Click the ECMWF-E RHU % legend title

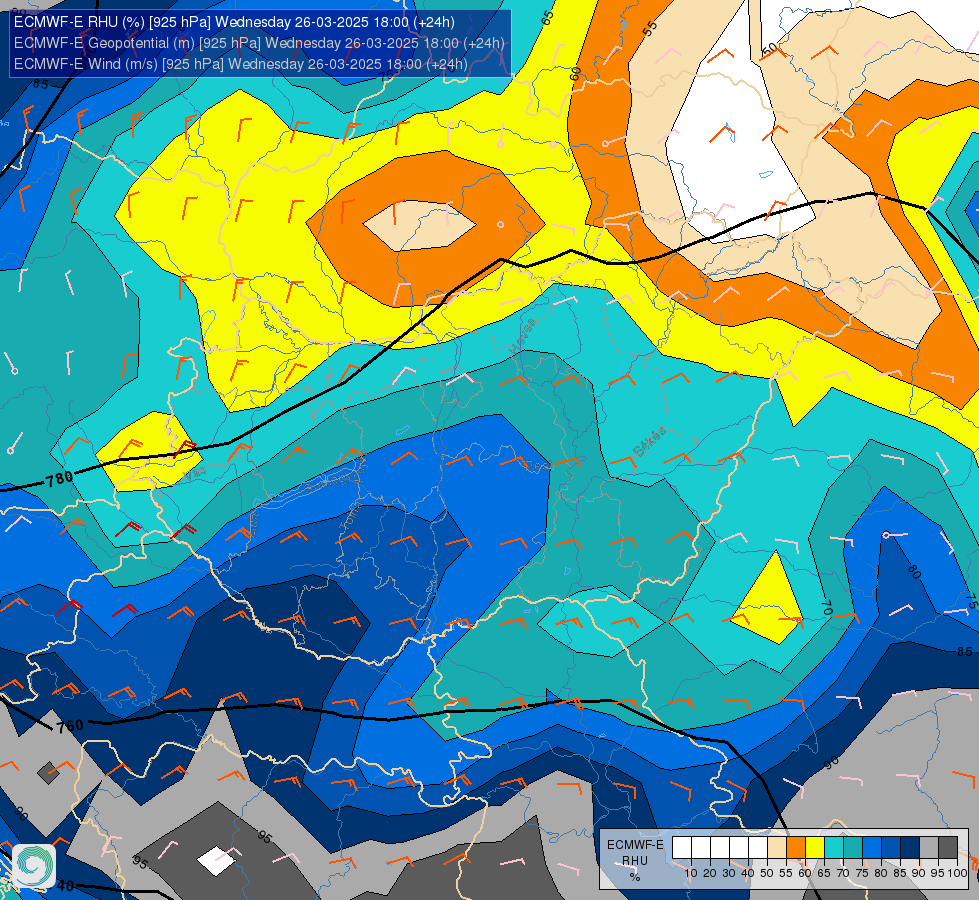click(635, 861)
